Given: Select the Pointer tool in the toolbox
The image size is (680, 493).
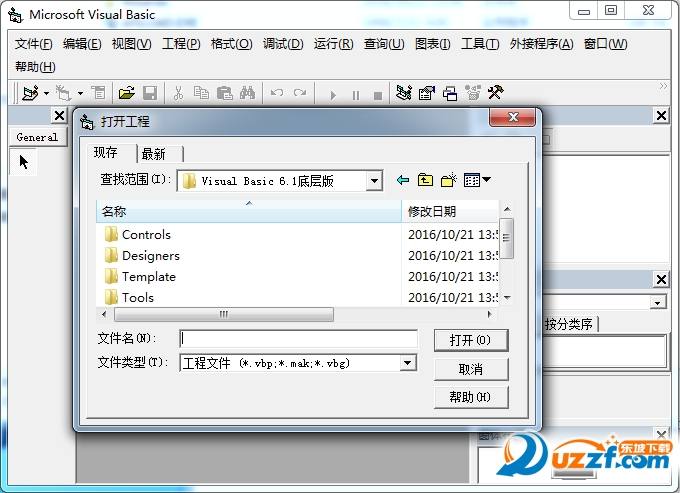Looking at the screenshot, I should (23, 162).
